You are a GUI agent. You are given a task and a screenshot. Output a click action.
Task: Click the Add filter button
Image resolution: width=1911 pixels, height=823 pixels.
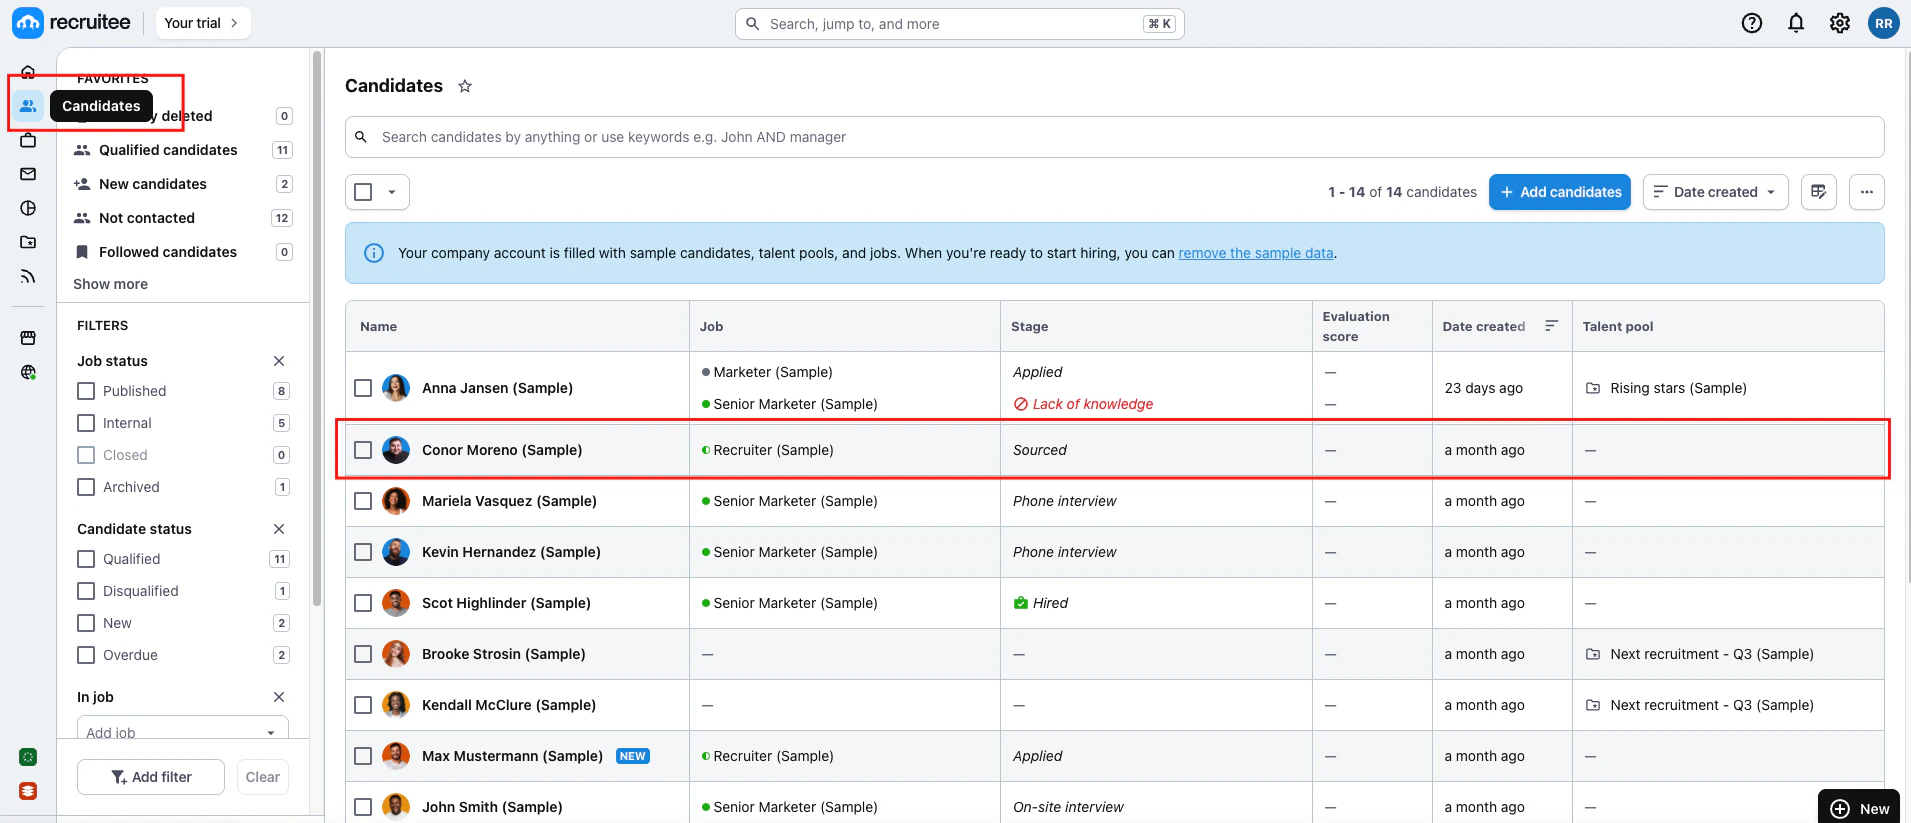pyautogui.click(x=151, y=777)
